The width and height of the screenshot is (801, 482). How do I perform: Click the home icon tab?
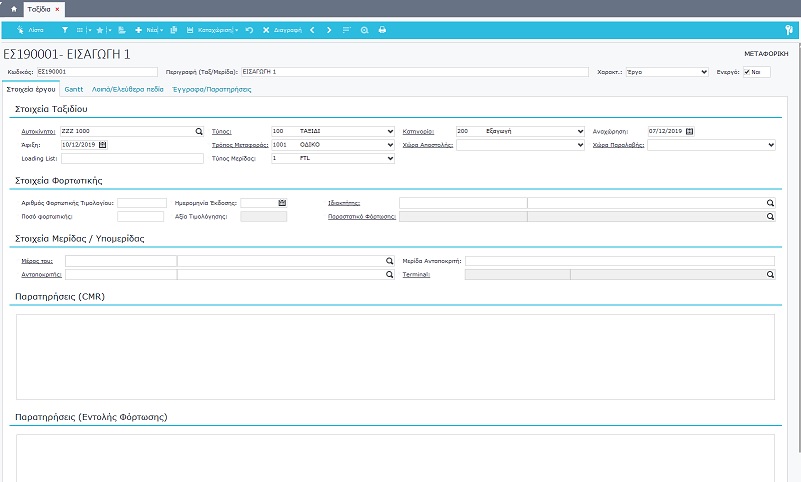tap(13, 9)
